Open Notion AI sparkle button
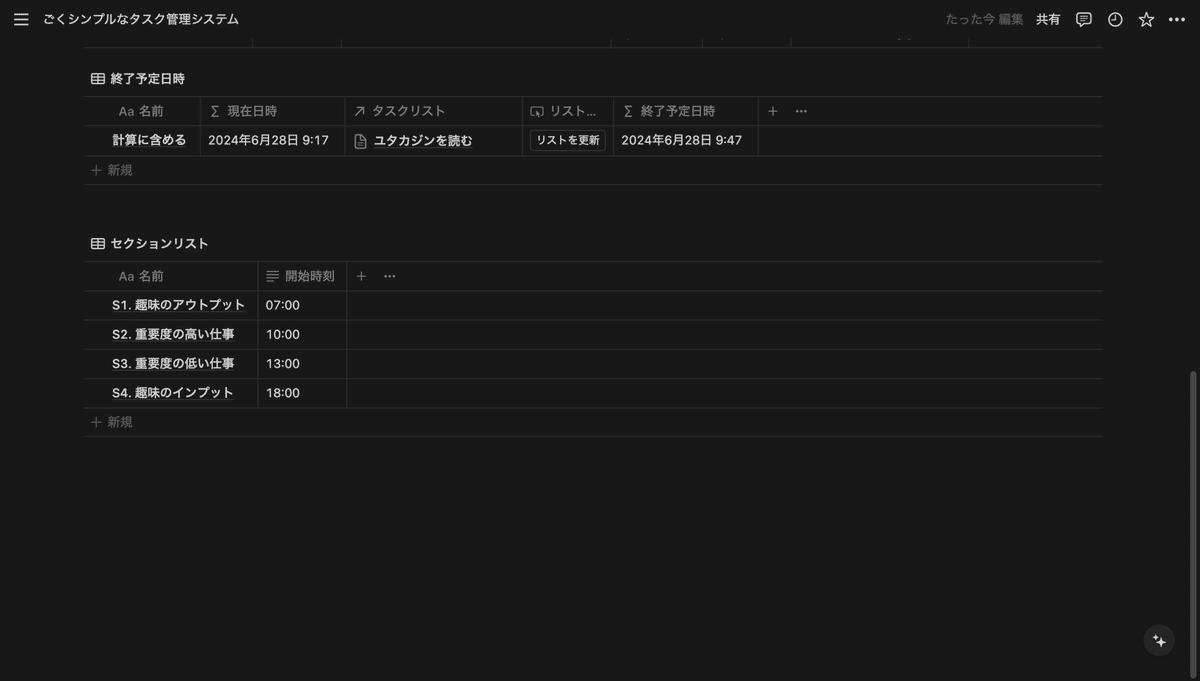 point(1159,641)
